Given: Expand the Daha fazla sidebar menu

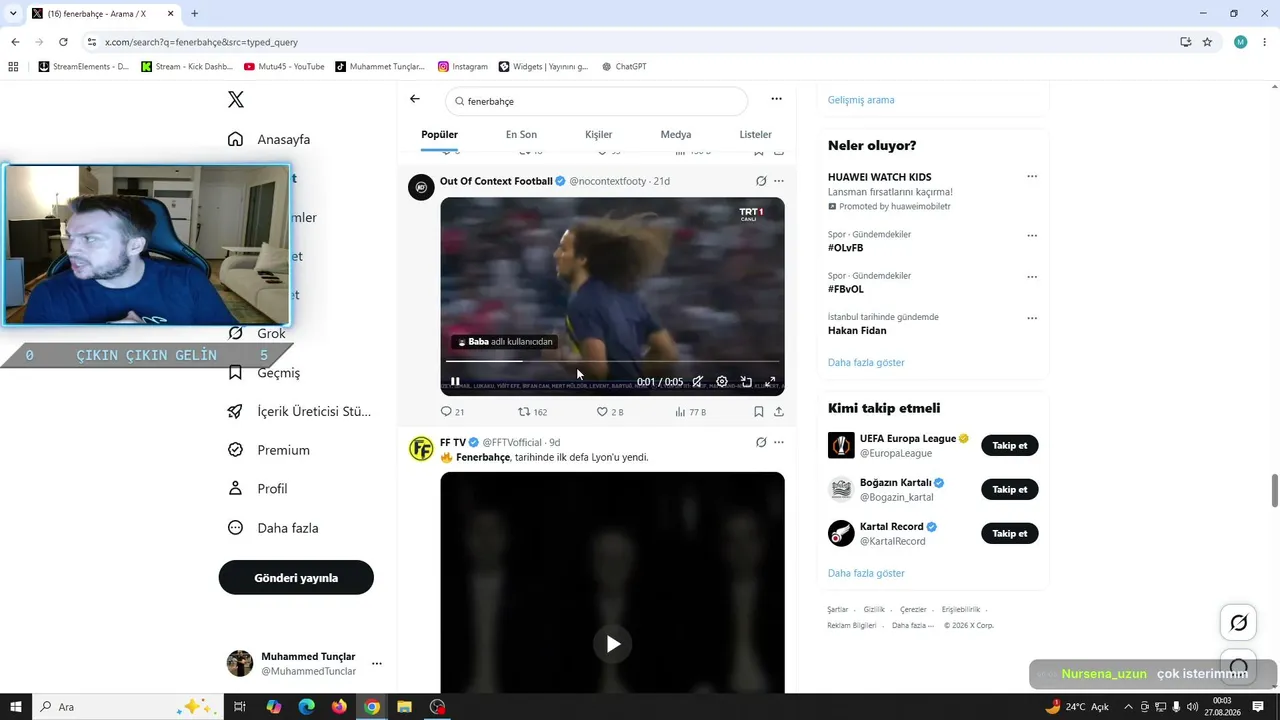Looking at the screenshot, I should pyautogui.click(x=273, y=528).
